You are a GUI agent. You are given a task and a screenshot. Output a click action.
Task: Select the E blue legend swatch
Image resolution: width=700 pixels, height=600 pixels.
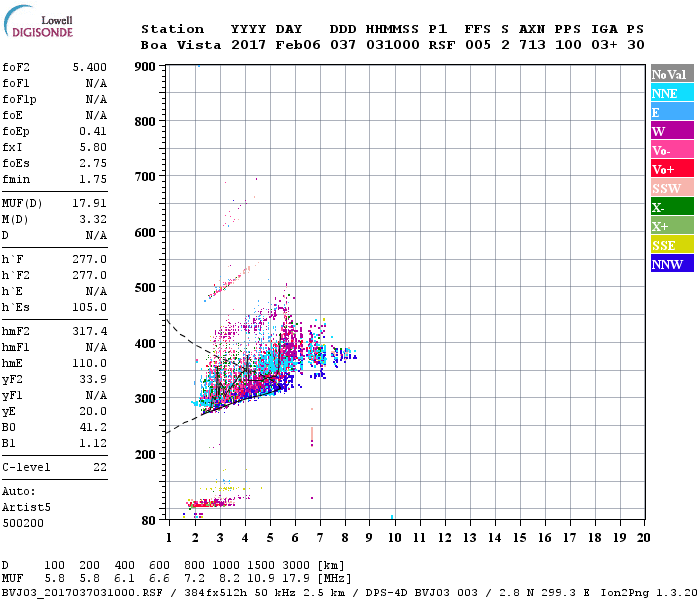[672, 112]
